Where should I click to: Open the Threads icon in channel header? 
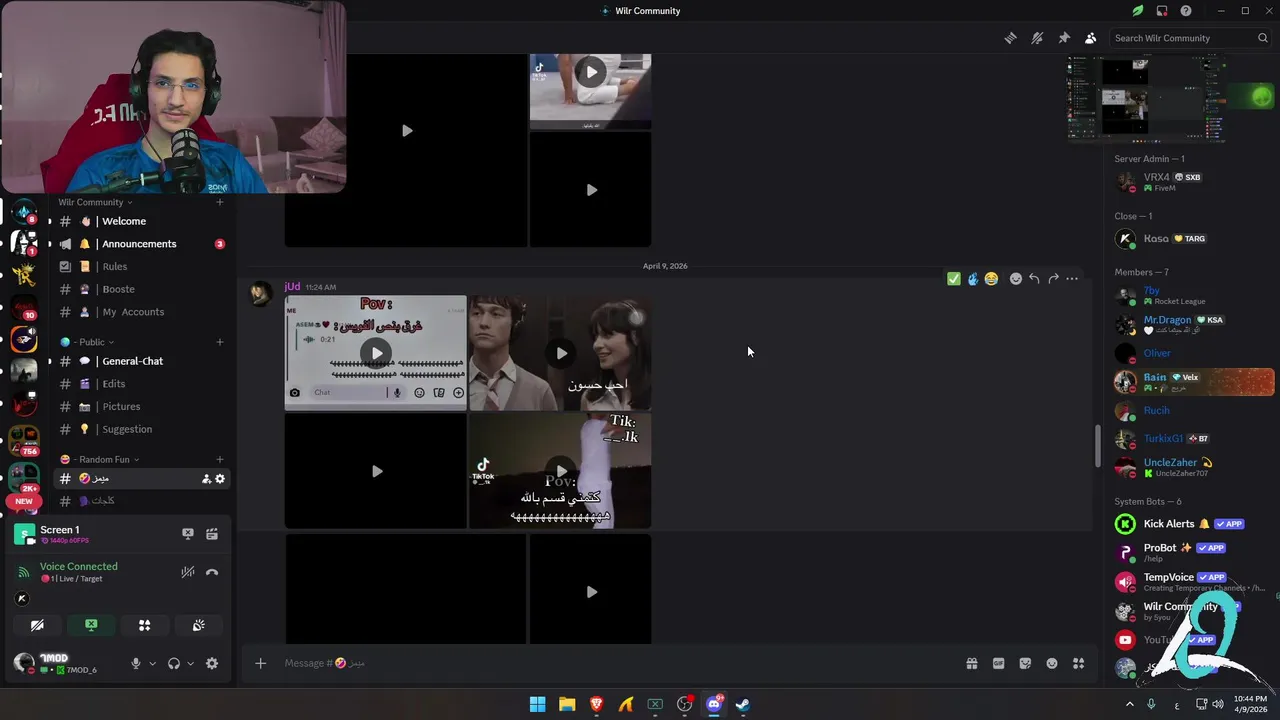(1010, 38)
